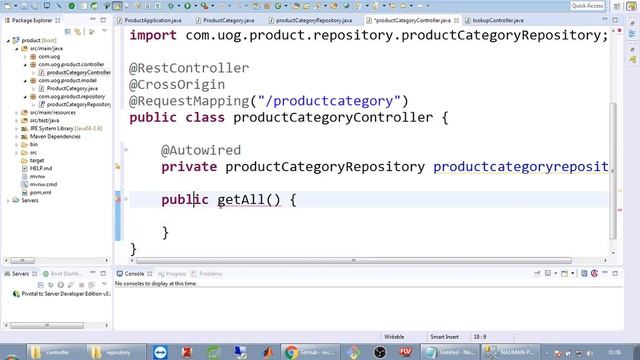
Task: Close the productCategoryController.java tab
Action: coord(456,20)
